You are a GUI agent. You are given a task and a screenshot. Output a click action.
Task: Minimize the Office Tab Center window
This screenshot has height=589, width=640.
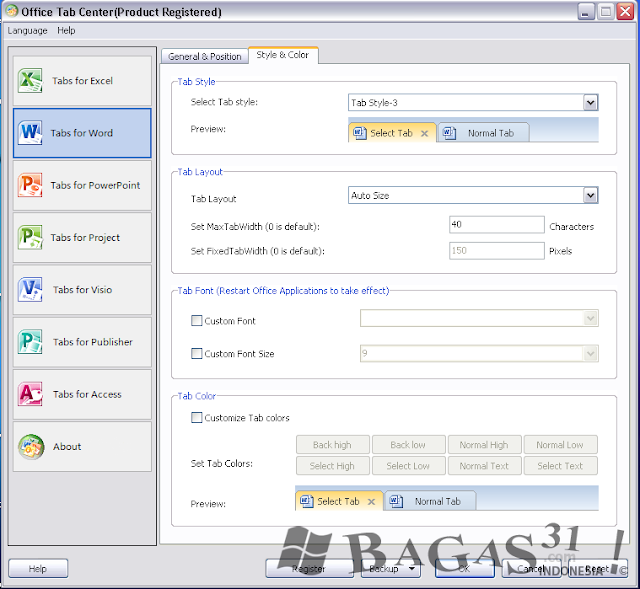[586, 11]
